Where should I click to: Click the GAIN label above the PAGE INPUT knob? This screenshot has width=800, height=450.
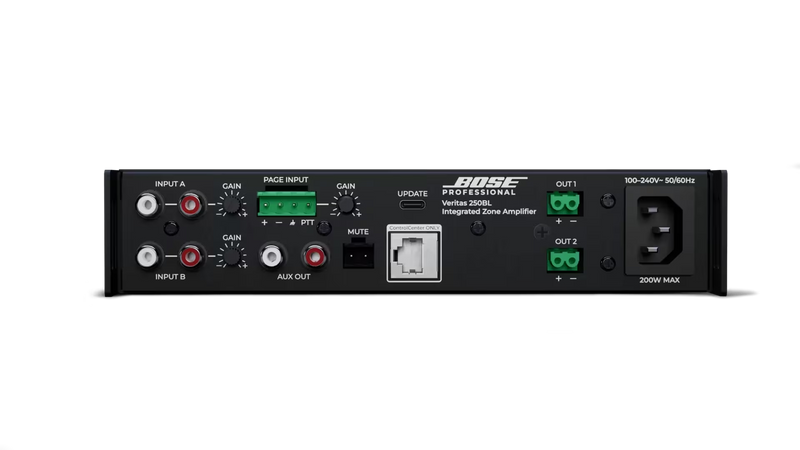(x=346, y=186)
